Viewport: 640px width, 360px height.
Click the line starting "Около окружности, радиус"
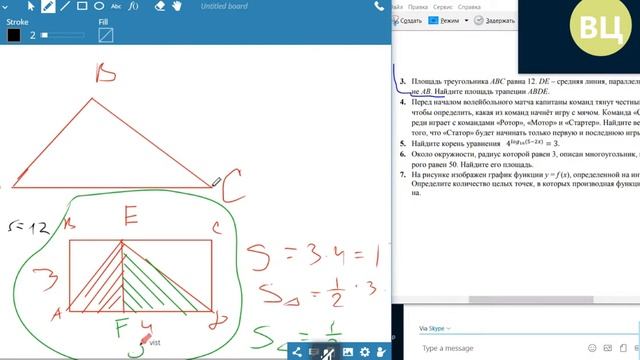tap(525, 154)
